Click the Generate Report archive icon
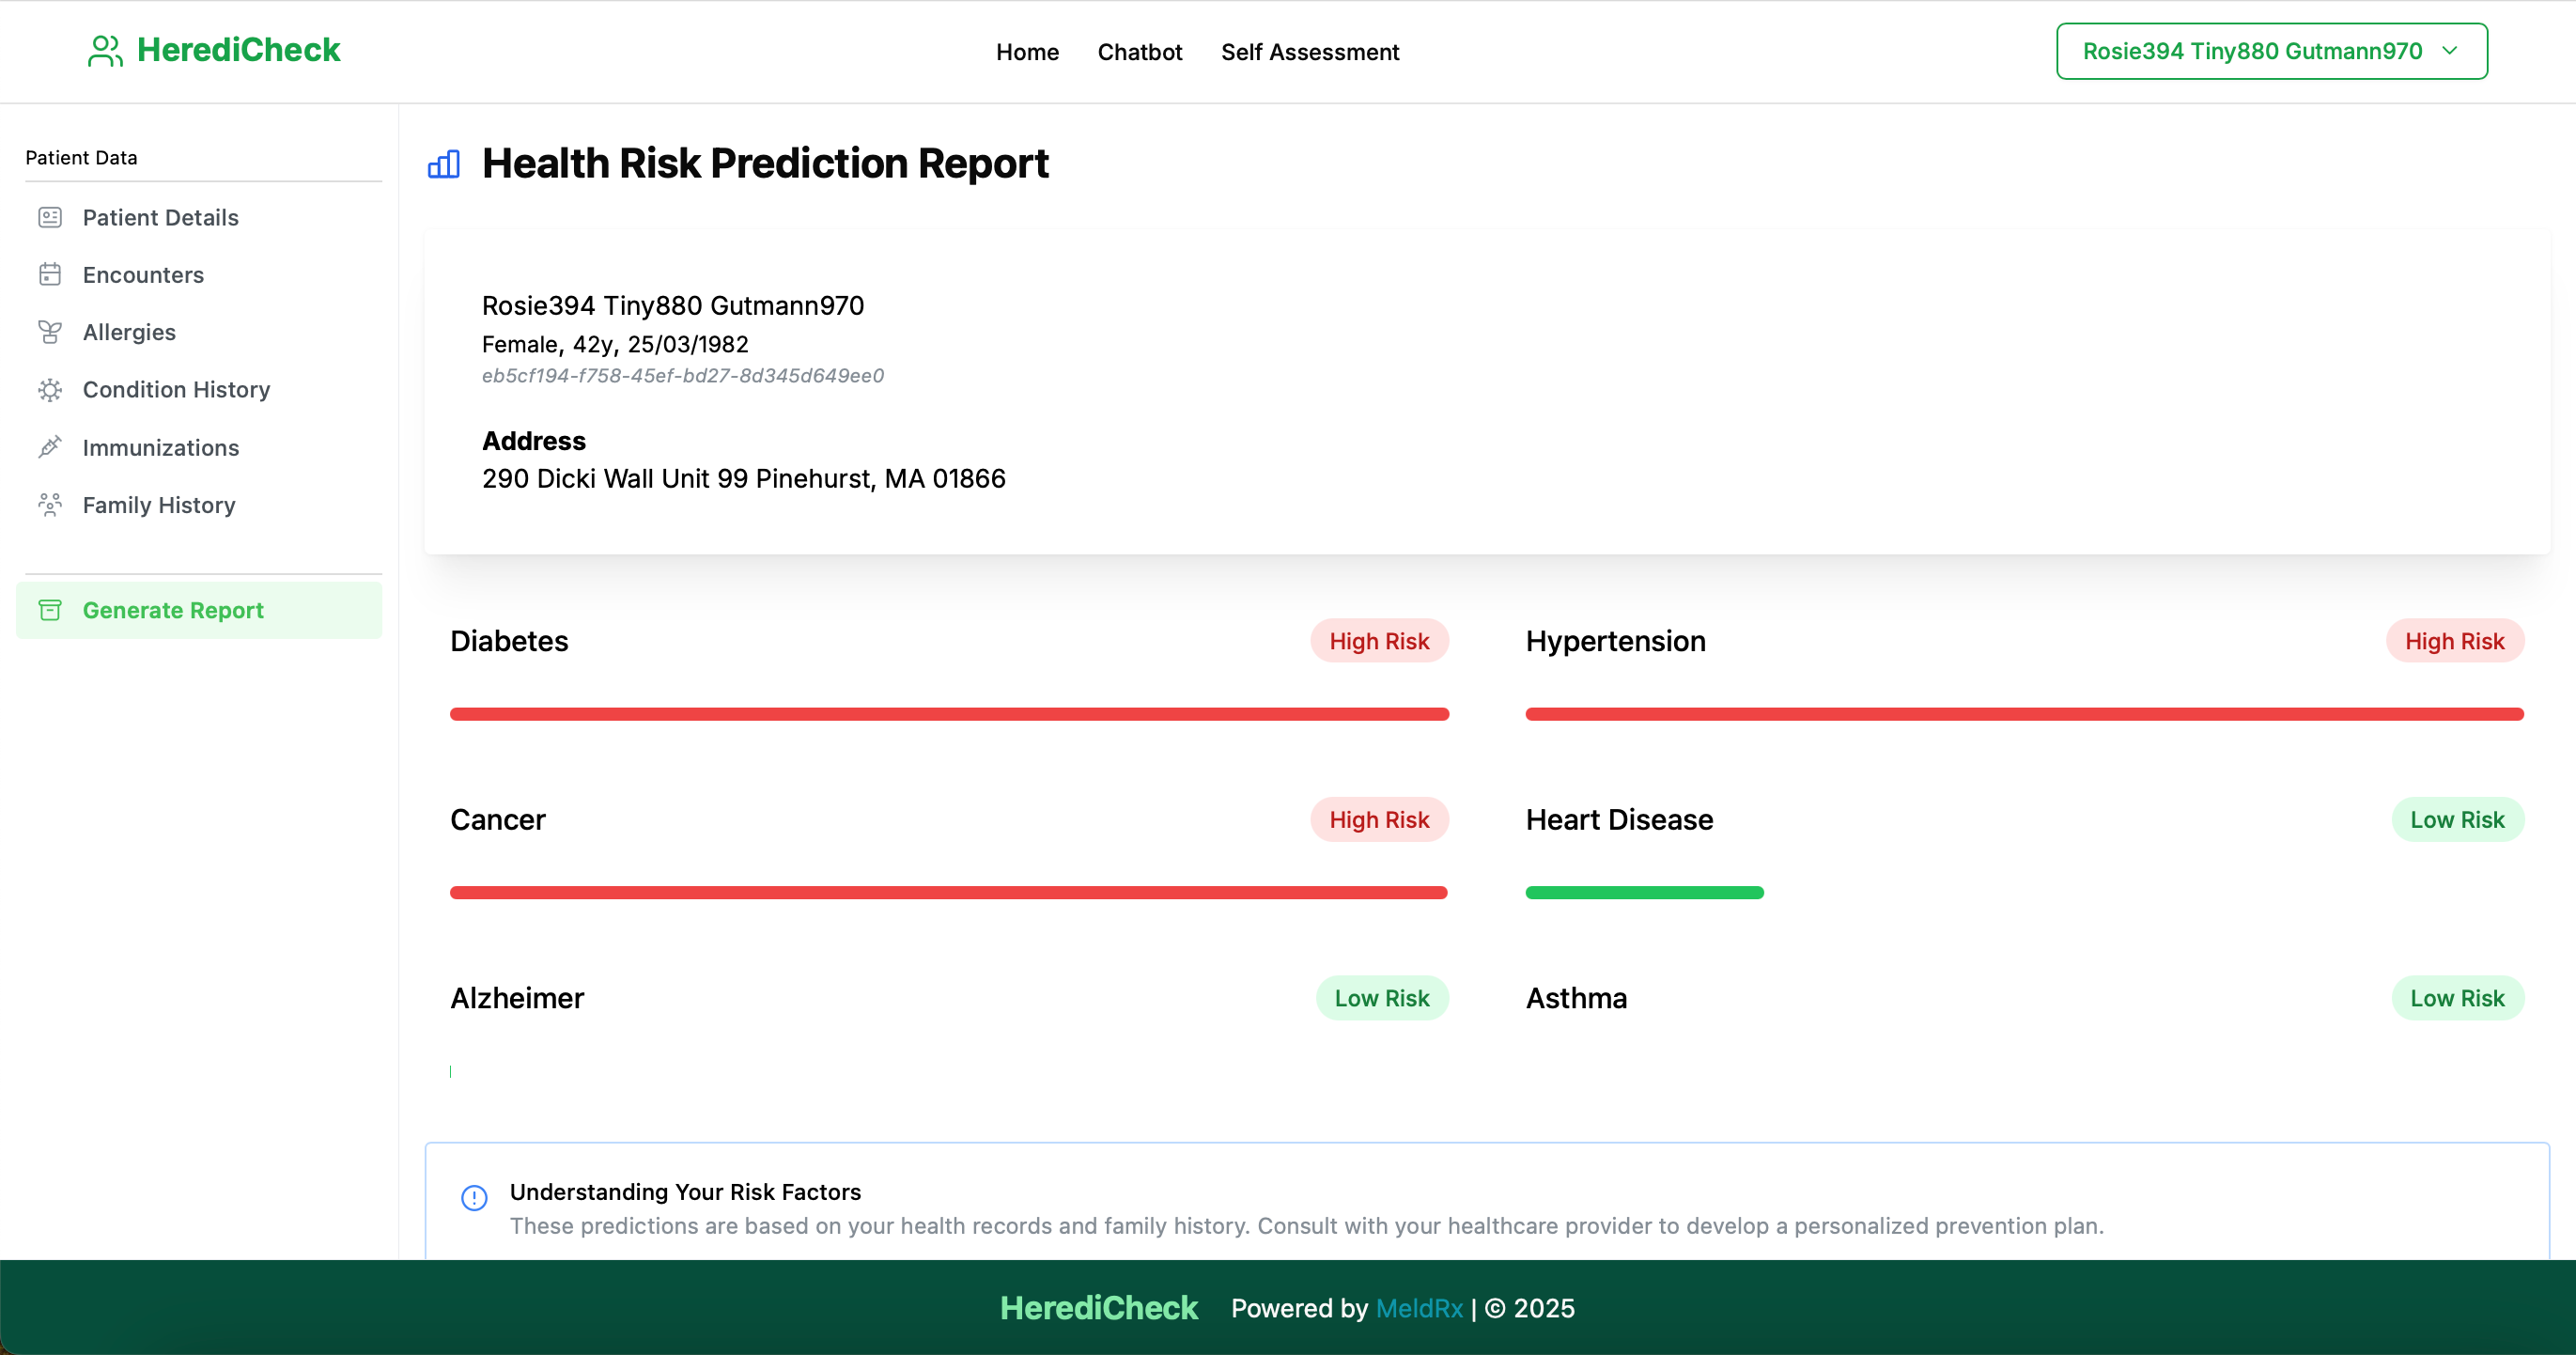 [50, 610]
